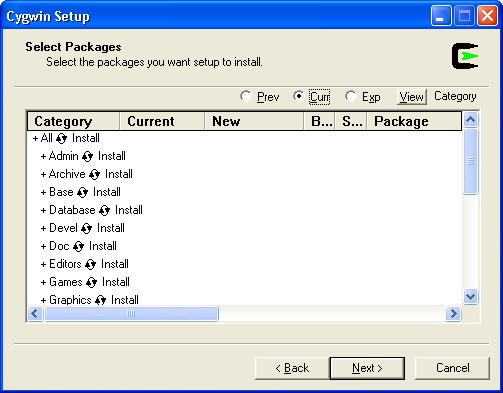Click the cycle icon beside Graphics
The image size is (503, 393).
click(x=100, y=300)
